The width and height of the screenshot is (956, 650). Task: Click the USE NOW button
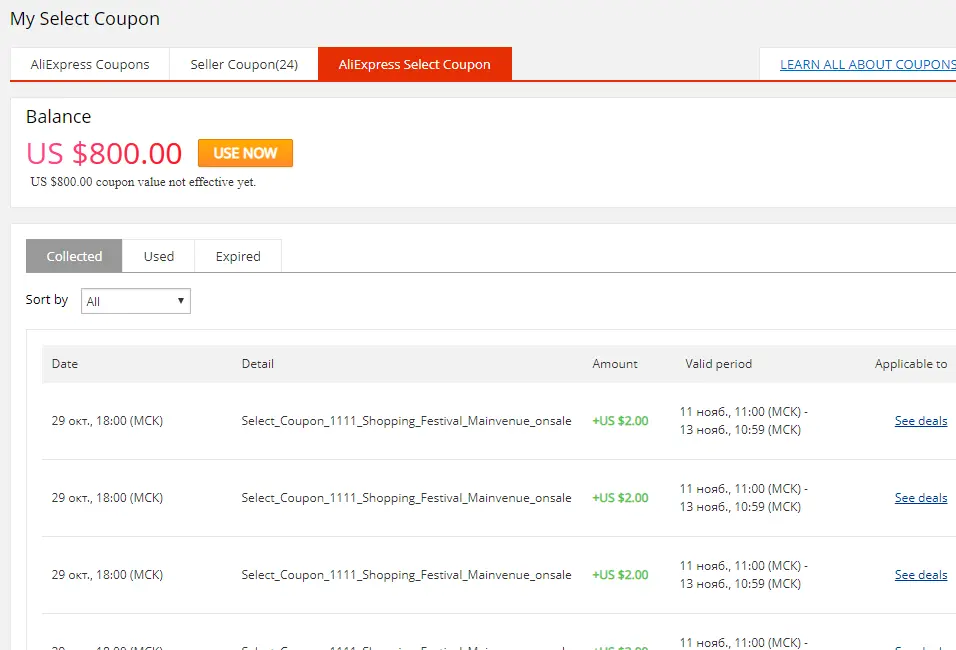(245, 153)
